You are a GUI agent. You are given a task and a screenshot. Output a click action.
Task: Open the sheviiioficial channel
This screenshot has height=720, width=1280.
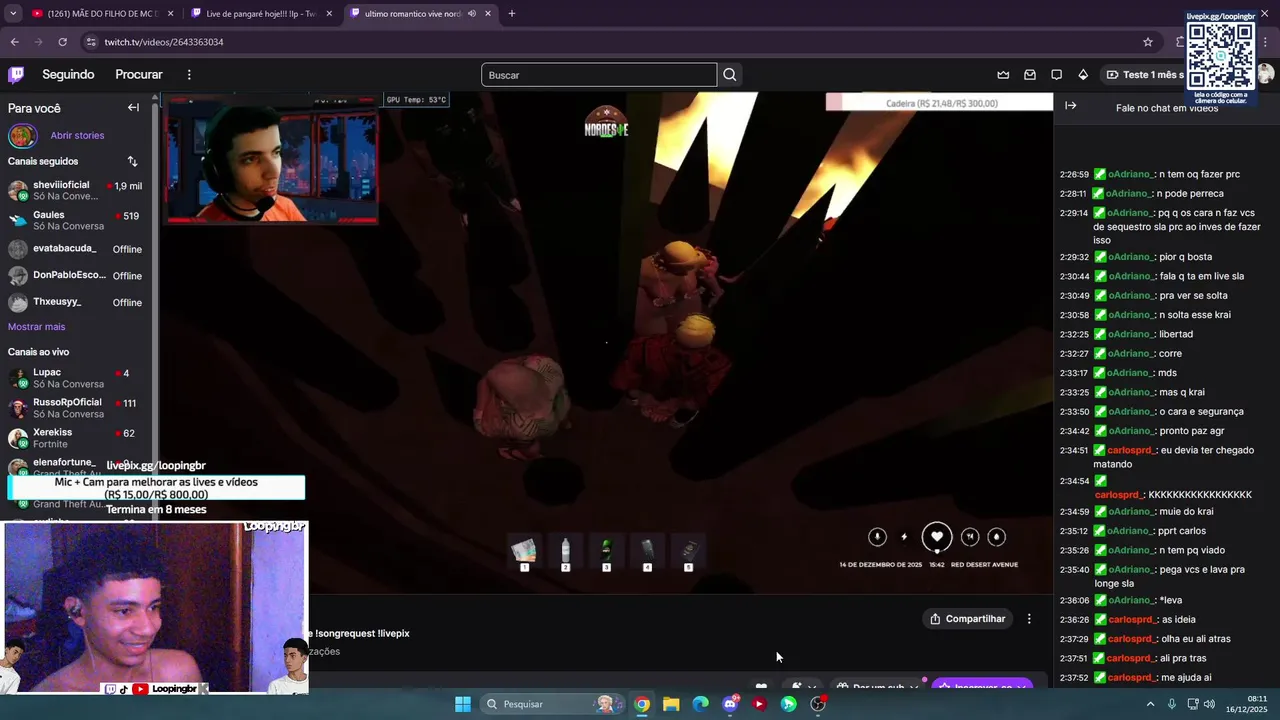pyautogui.click(x=76, y=191)
